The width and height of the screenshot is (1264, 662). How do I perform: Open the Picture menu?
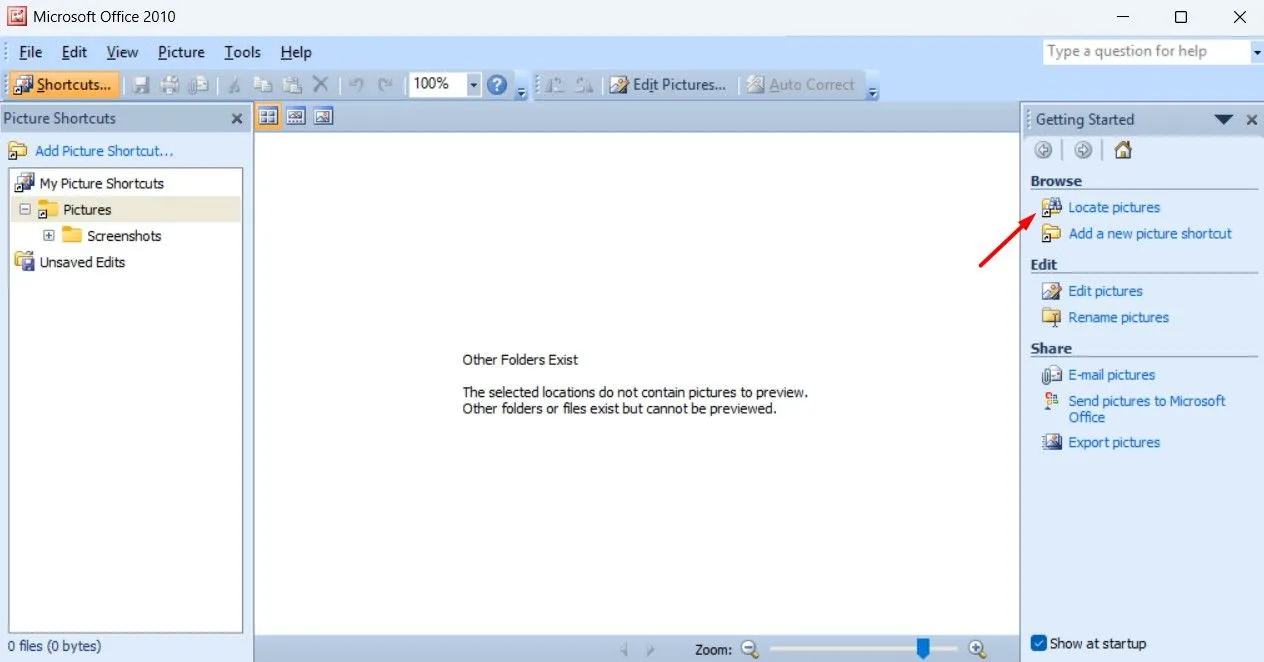click(181, 52)
